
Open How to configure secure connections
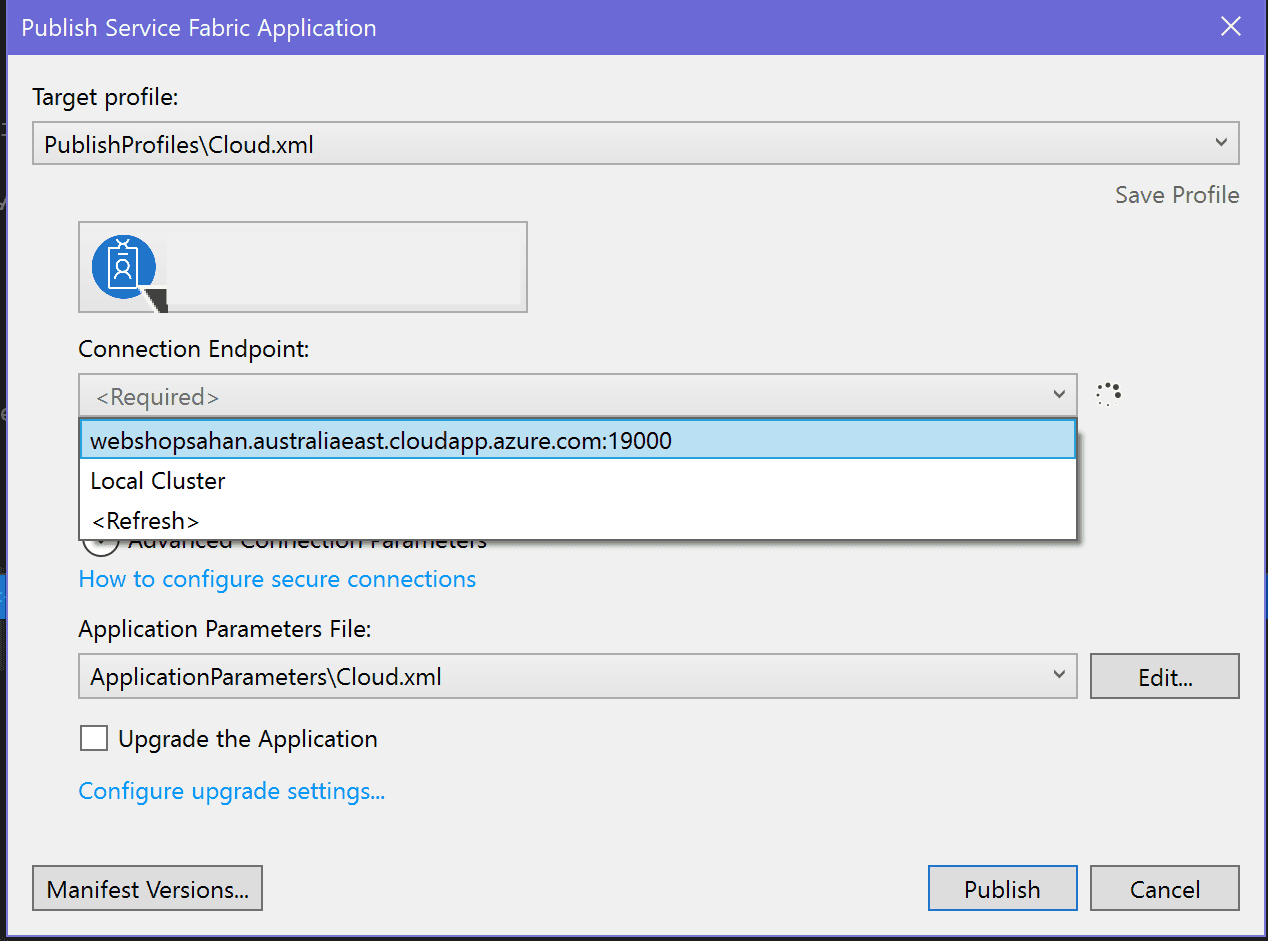277,579
